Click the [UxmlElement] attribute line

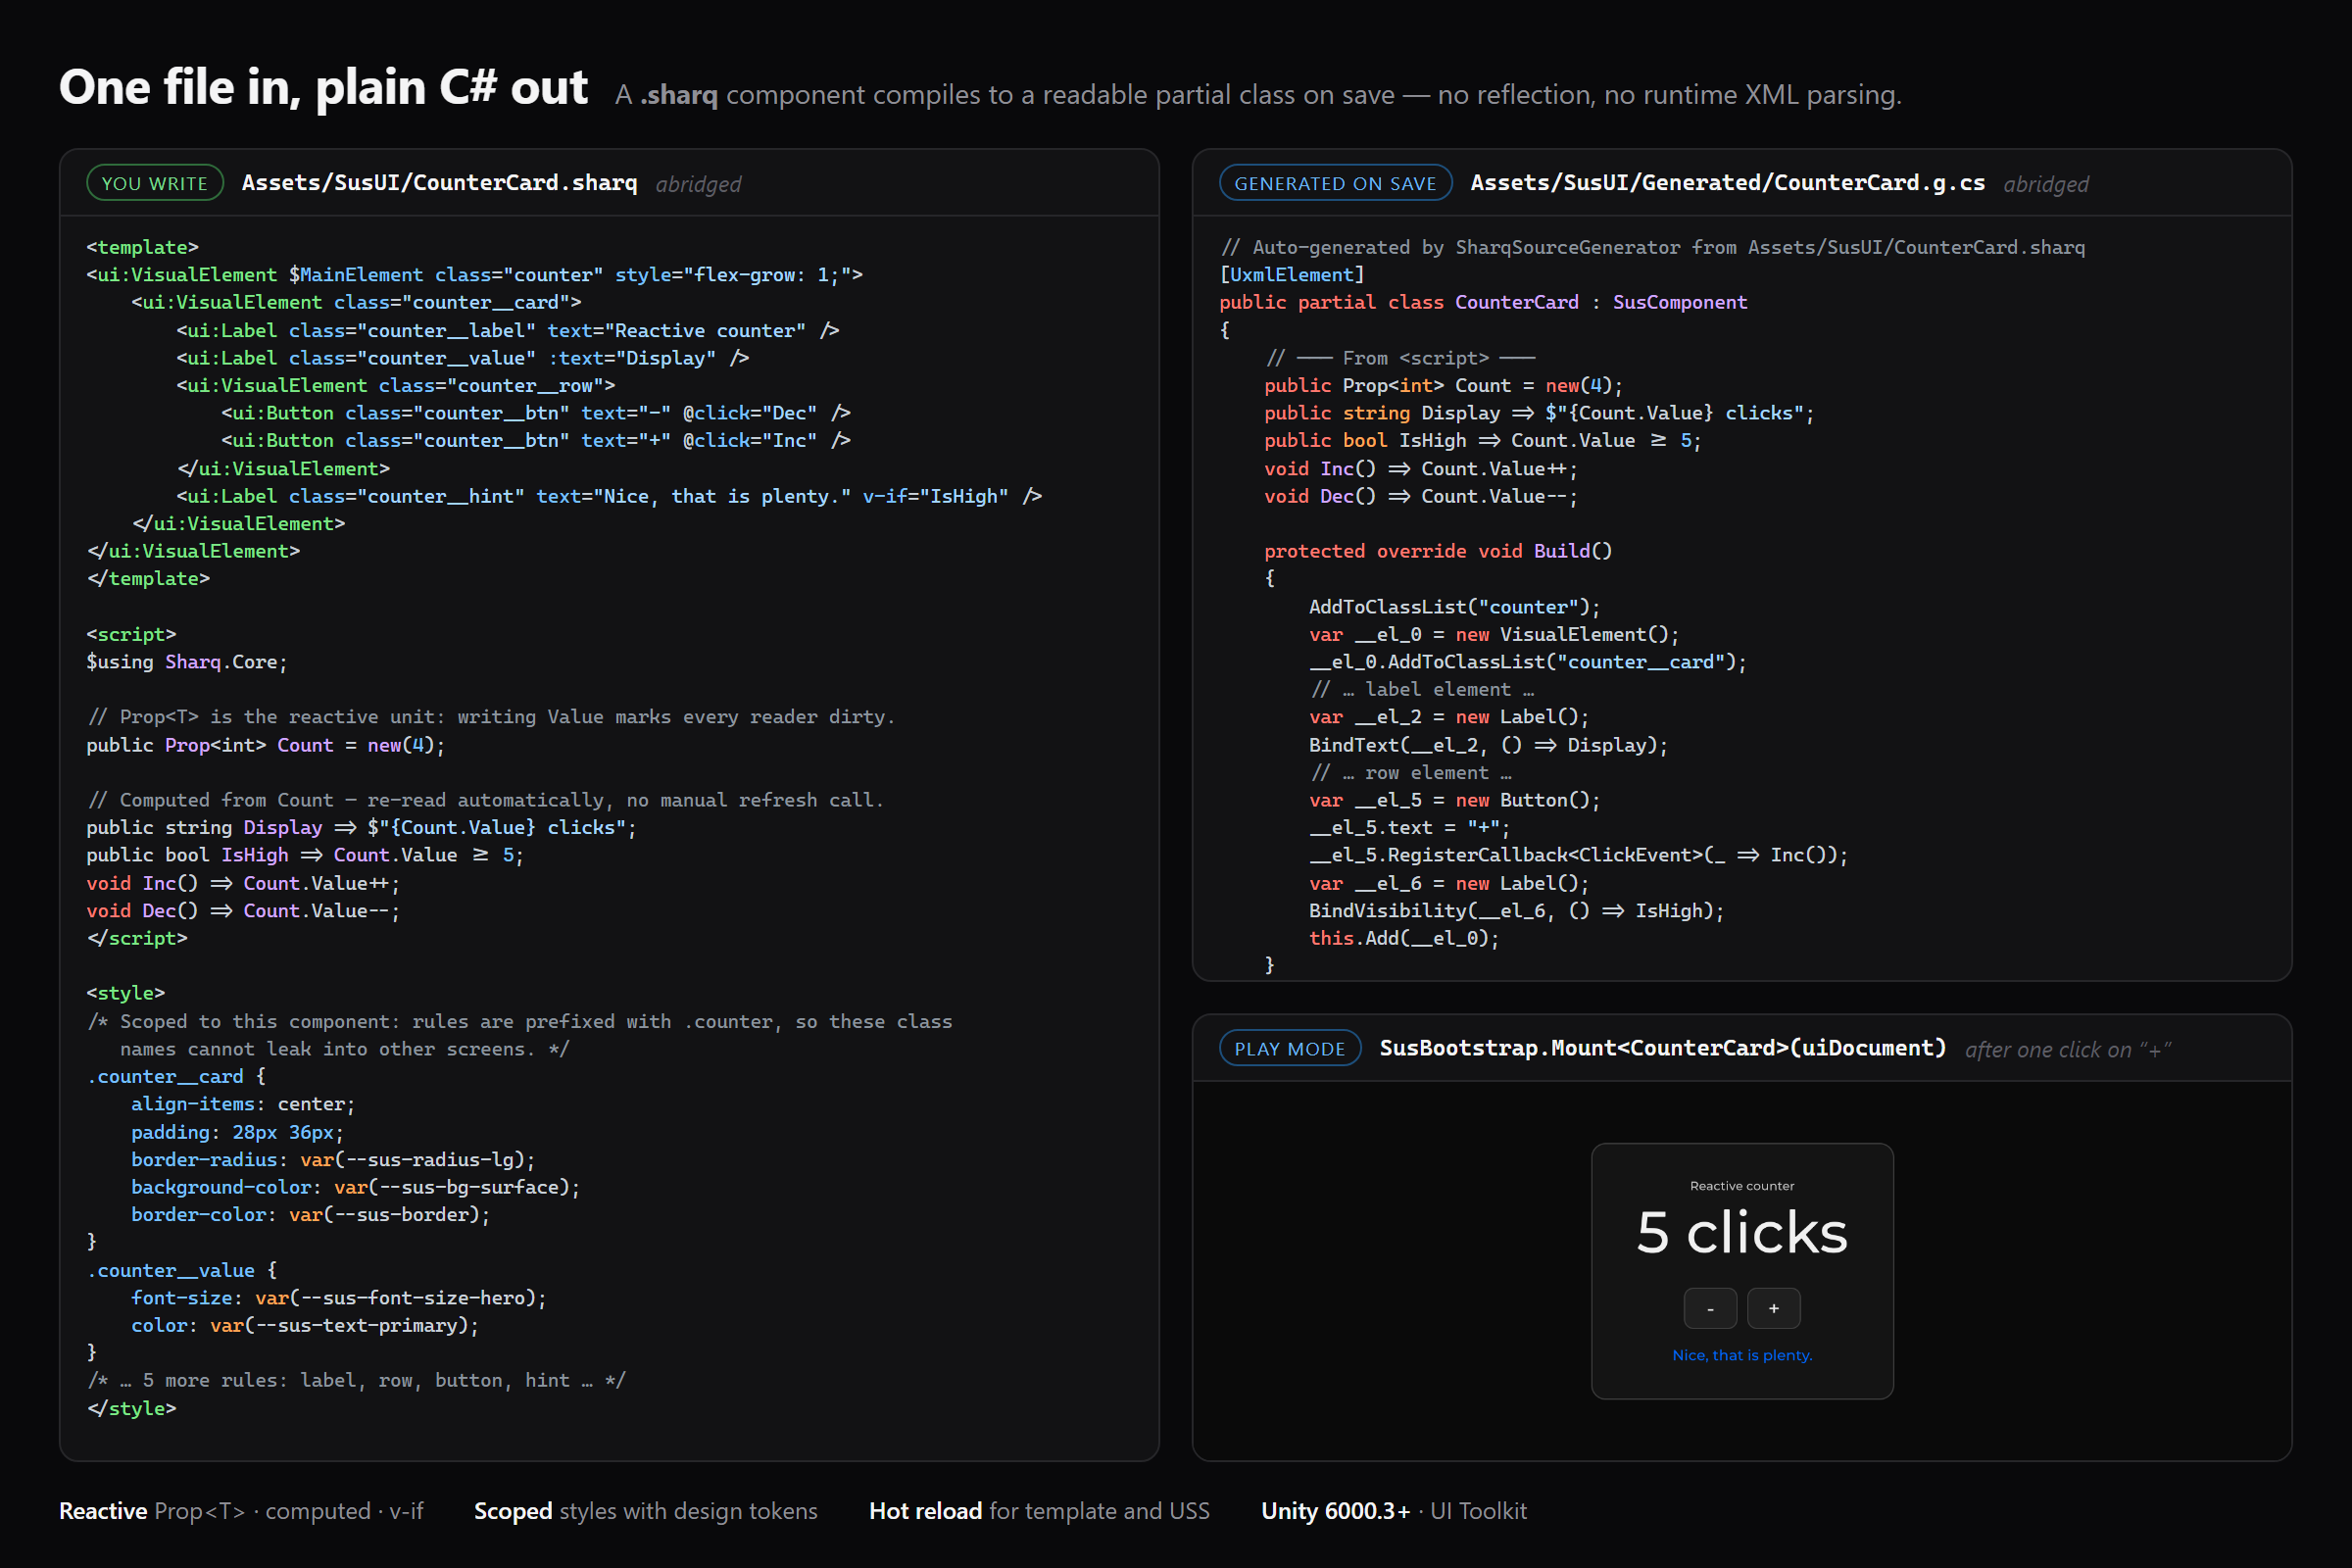[1292, 274]
